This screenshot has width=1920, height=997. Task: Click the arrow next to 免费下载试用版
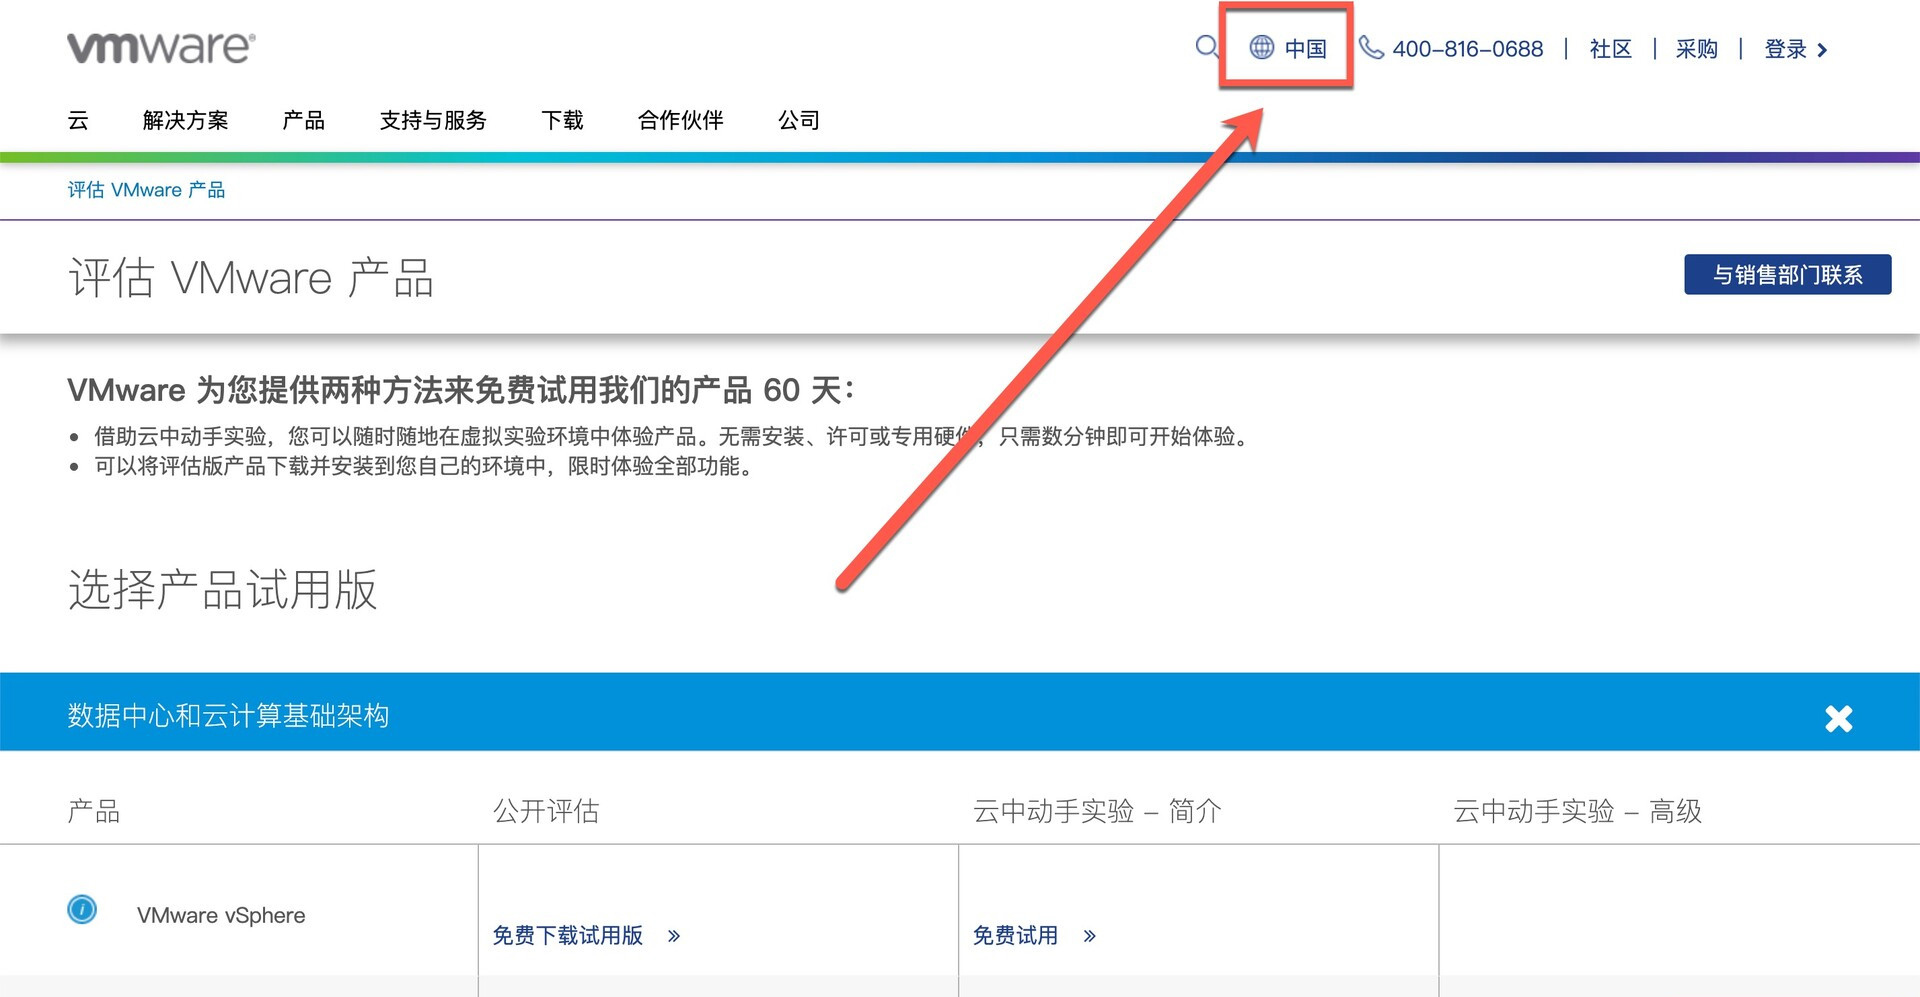tap(674, 936)
